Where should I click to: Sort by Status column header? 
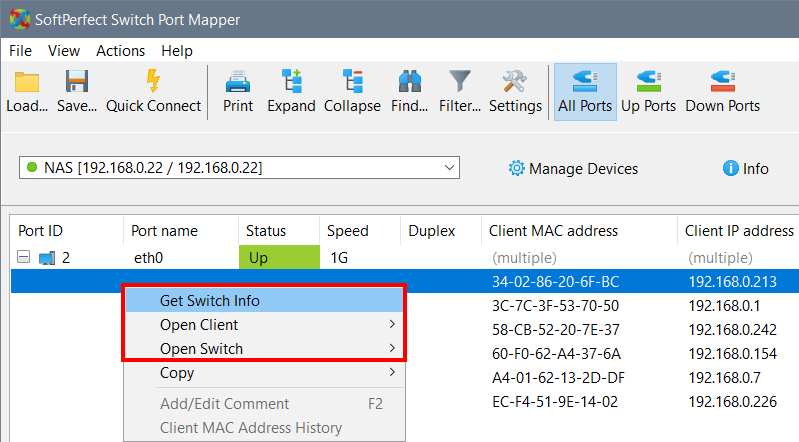279,231
